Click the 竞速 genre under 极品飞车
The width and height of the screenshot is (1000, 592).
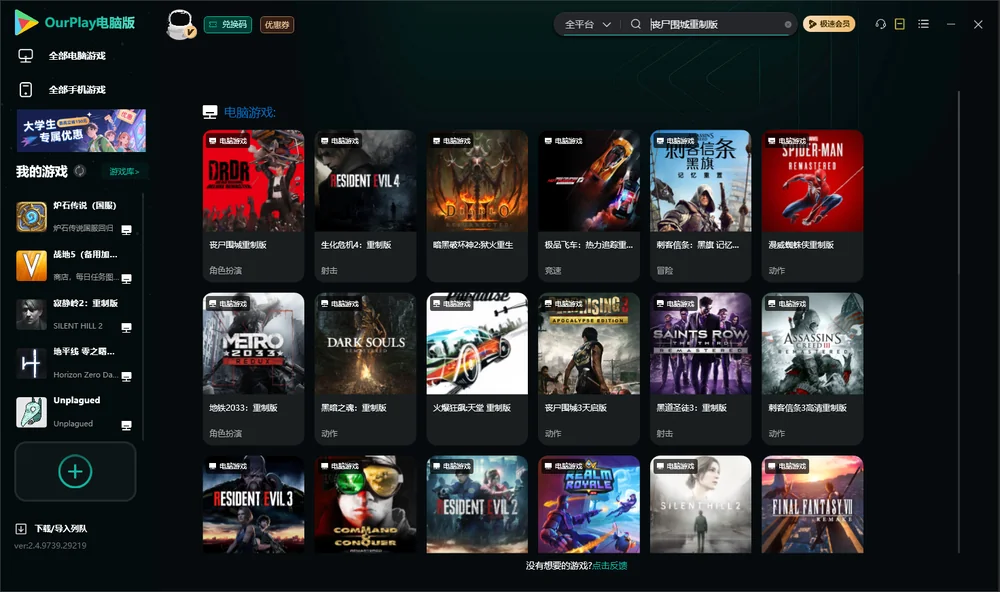(x=553, y=270)
